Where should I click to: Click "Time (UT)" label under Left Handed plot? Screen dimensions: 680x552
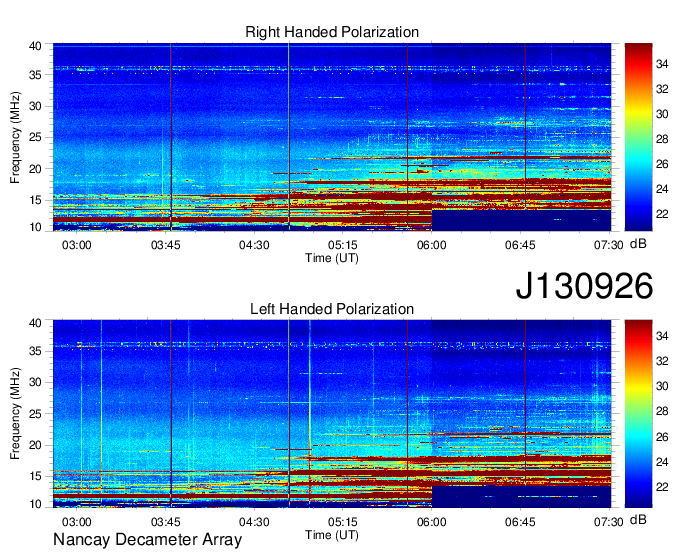pos(332,535)
